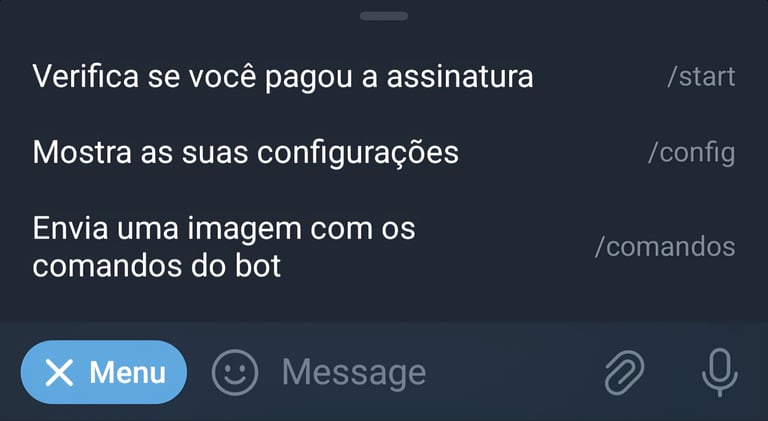The image size is (768, 421).
Task: Tap the /start command label
Action: [x=701, y=77]
